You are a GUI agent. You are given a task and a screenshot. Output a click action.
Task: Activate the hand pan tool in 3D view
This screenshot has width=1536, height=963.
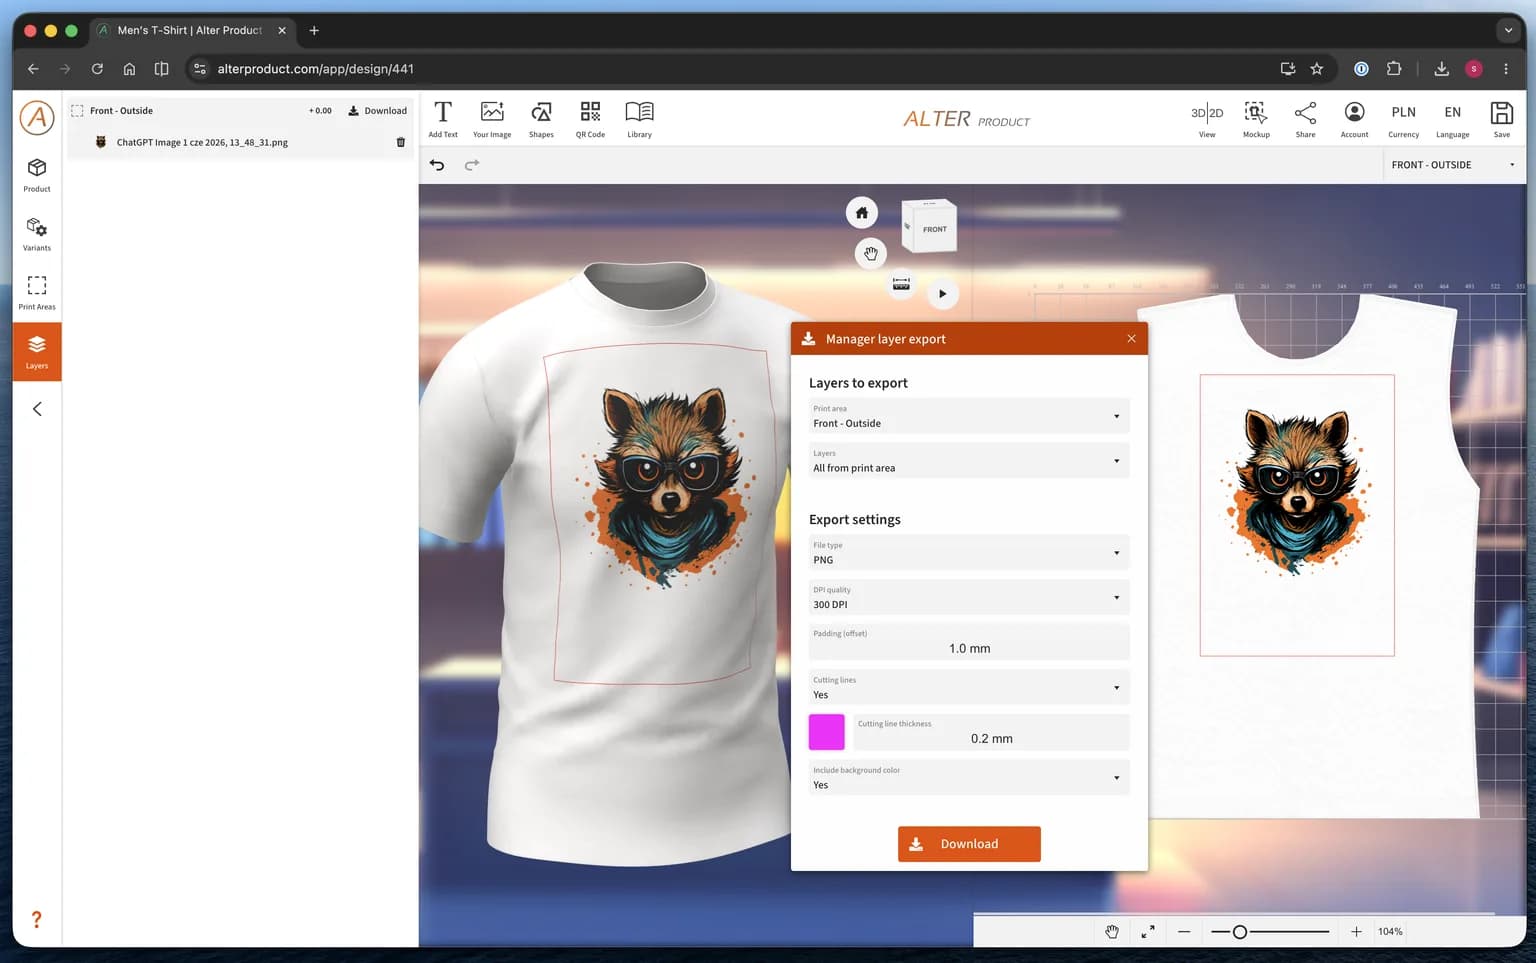(871, 253)
